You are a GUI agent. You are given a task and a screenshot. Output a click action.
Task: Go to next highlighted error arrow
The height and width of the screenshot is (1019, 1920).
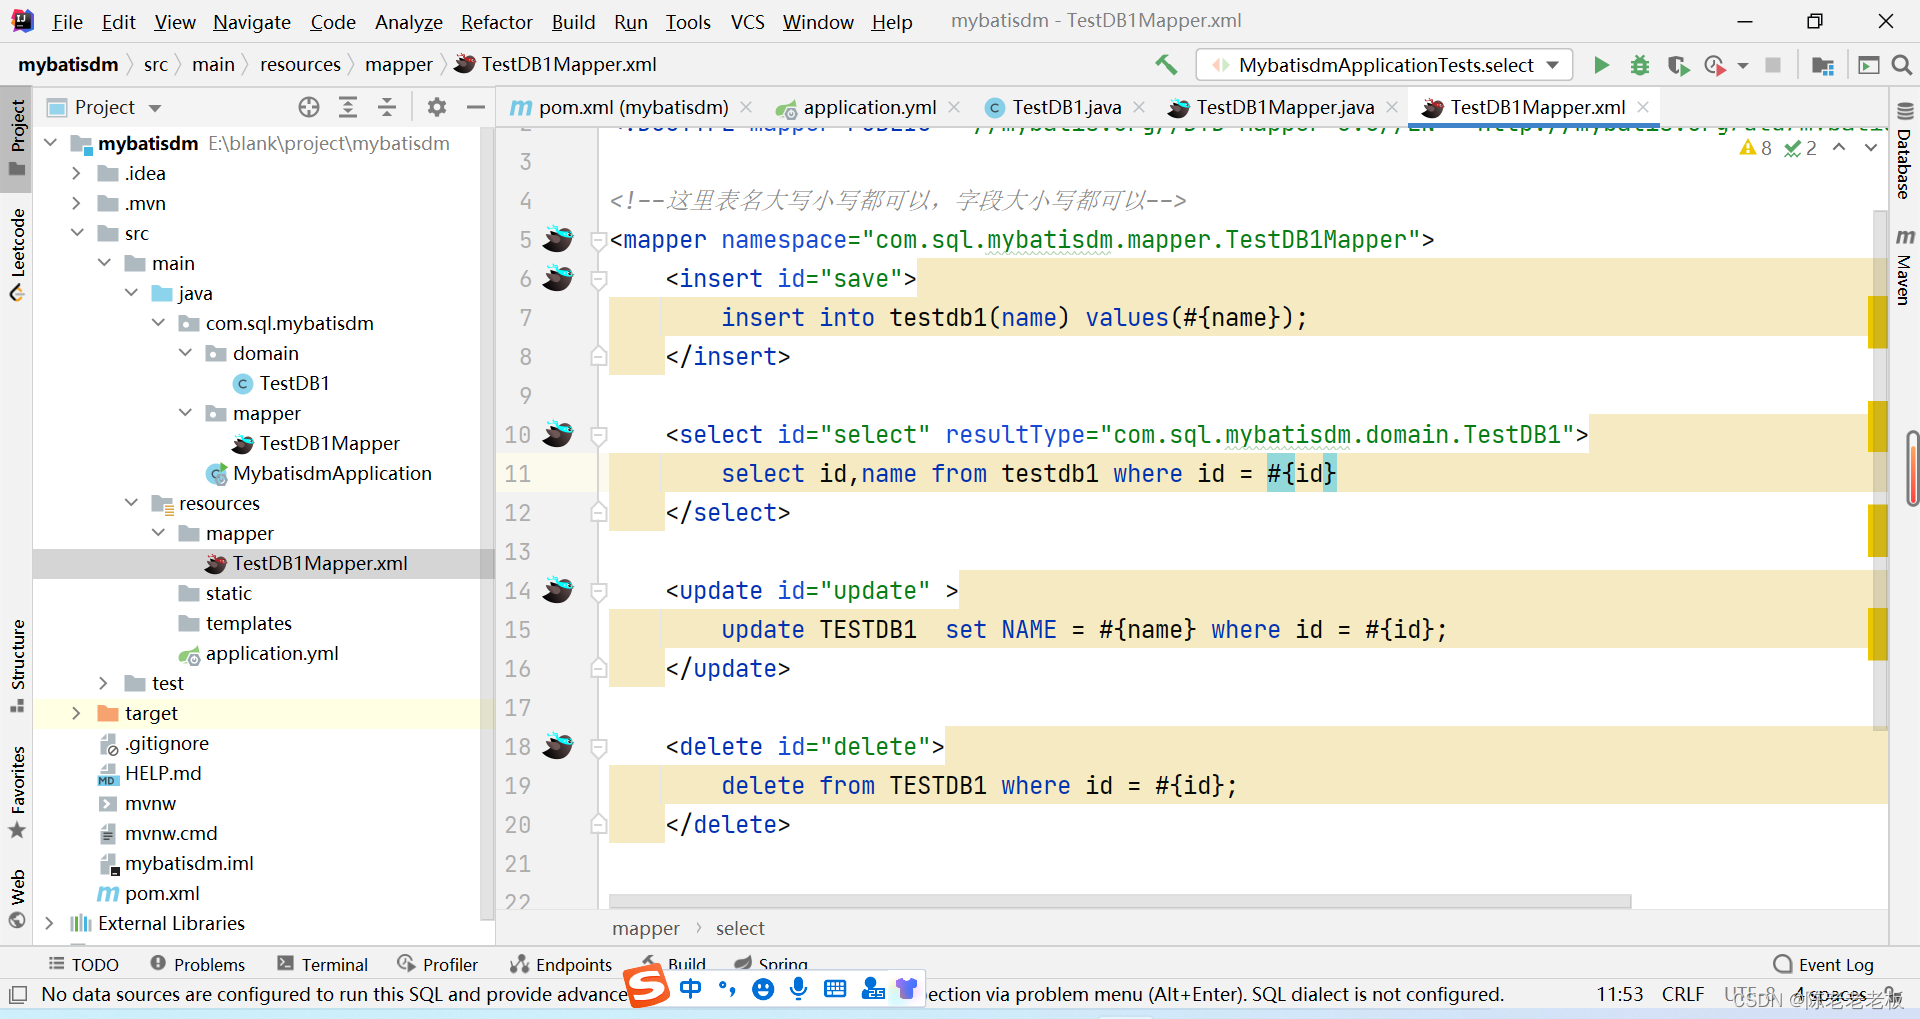click(1870, 148)
